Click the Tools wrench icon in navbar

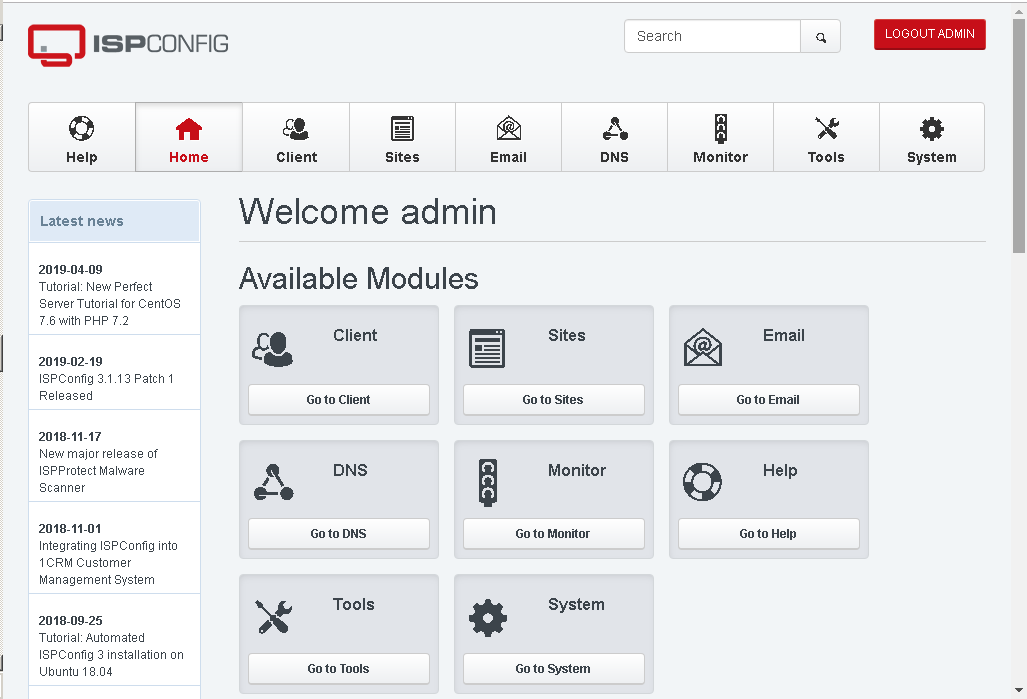click(x=827, y=128)
